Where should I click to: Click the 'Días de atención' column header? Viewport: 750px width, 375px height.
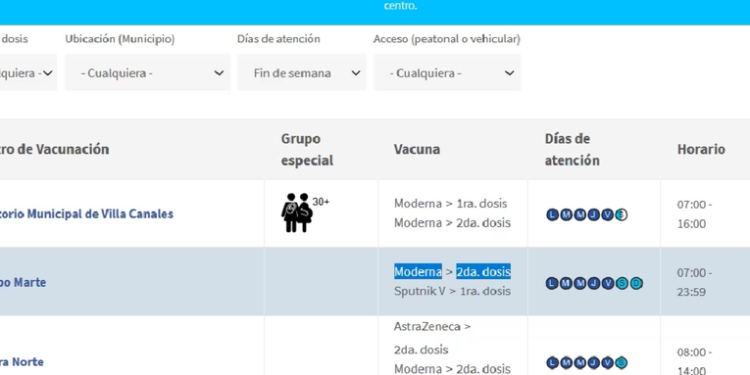572,150
